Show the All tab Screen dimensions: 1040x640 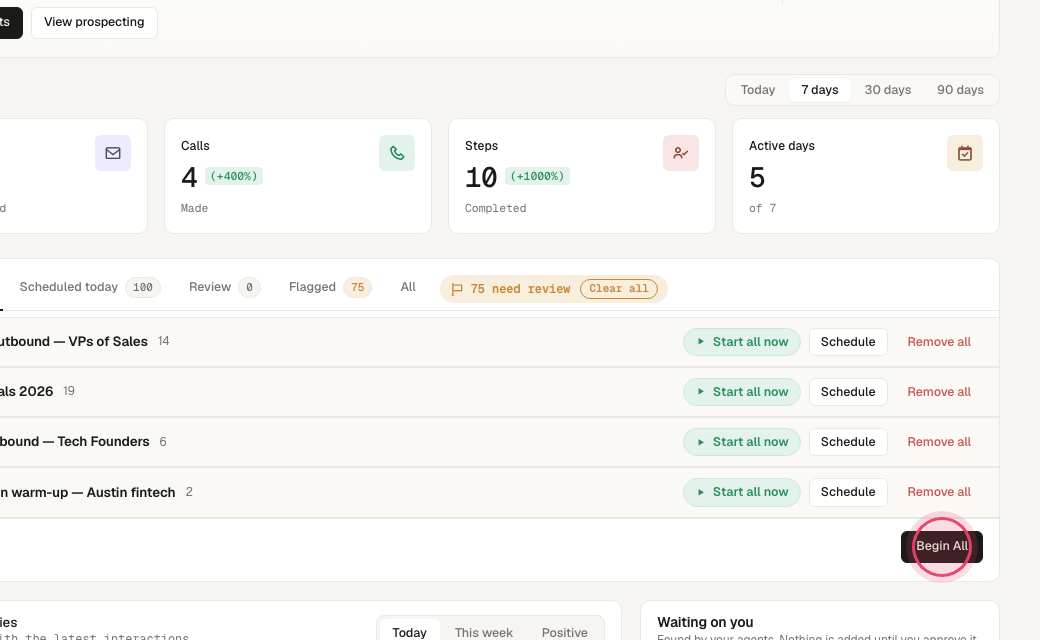coord(408,287)
